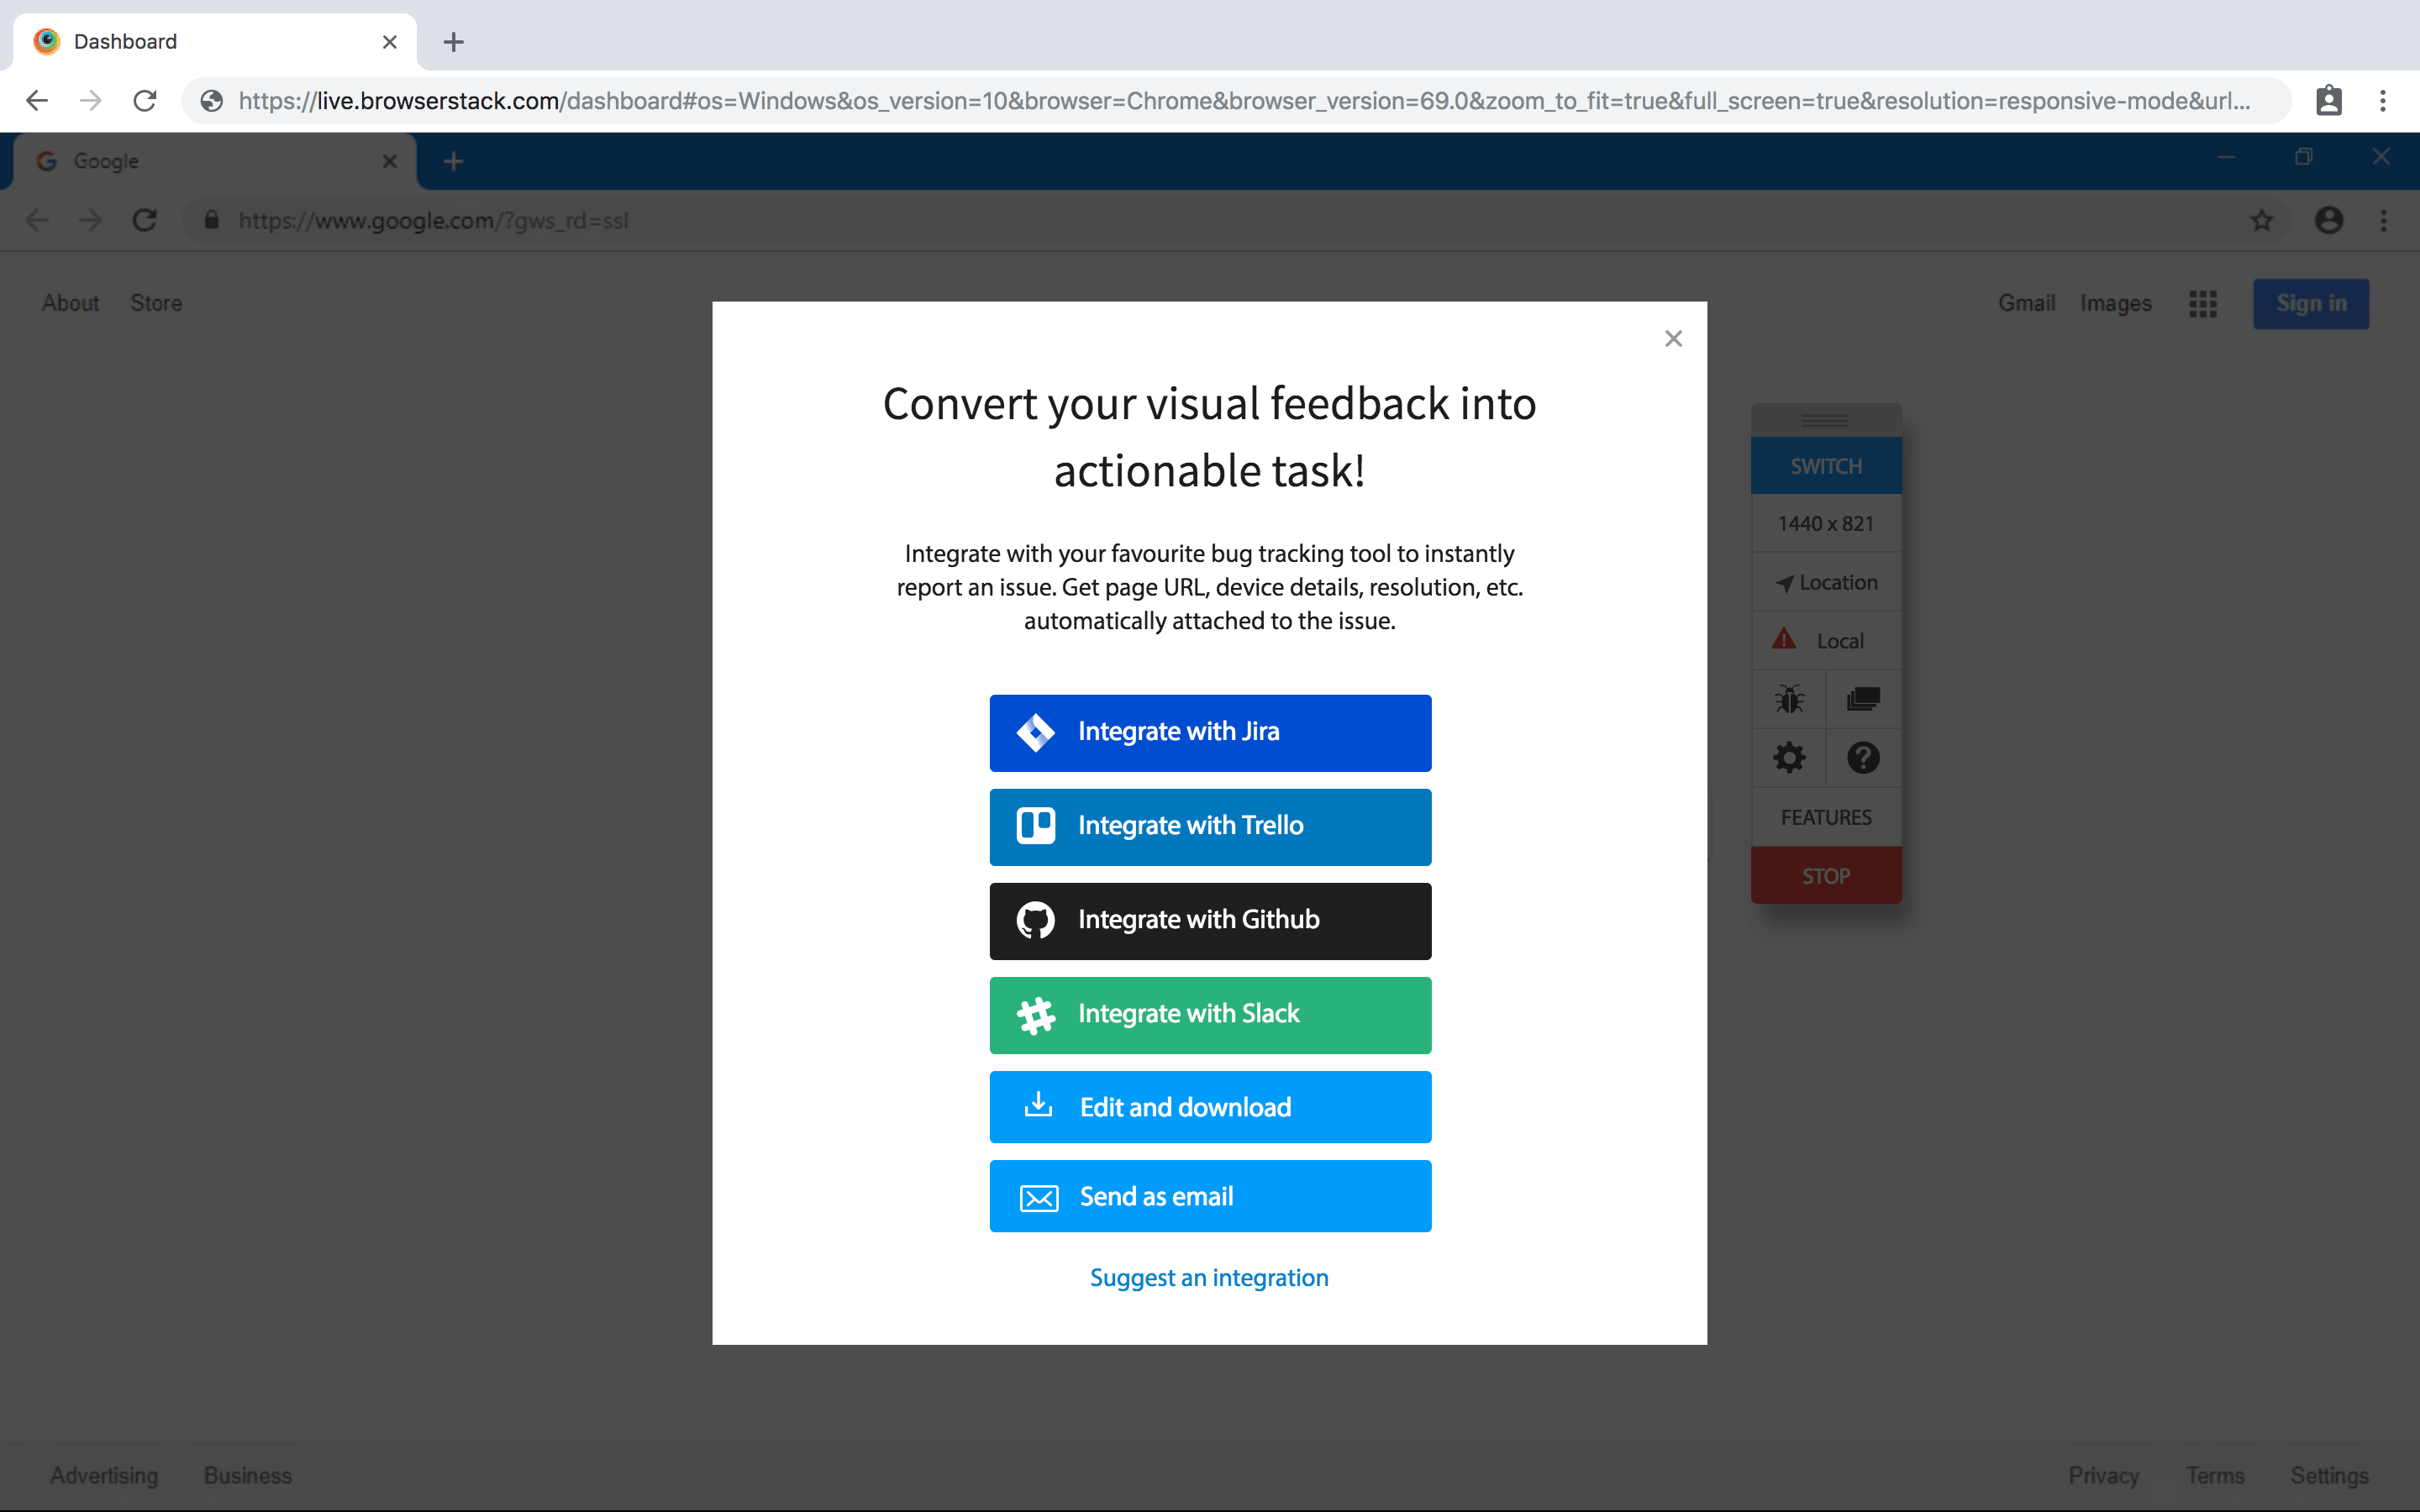The height and width of the screenshot is (1512, 2420).
Task: Go back in outer Chrome browser
Action: click(37, 100)
